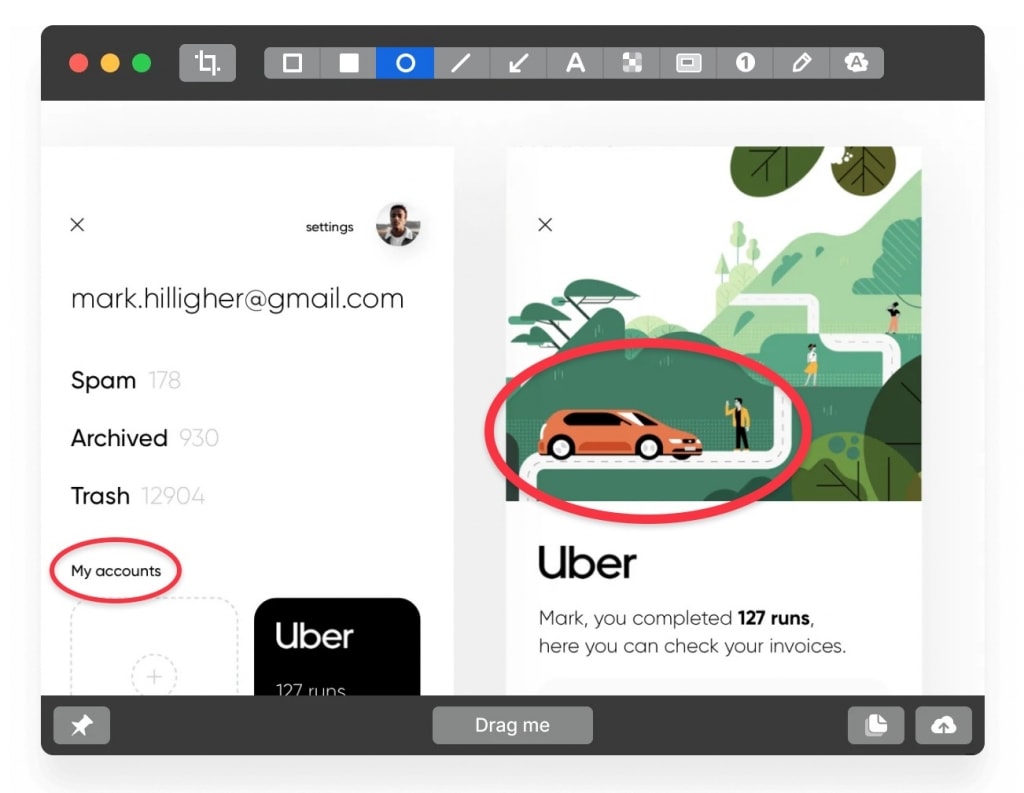
Task: Click the user profile avatar photo
Action: pos(398,225)
